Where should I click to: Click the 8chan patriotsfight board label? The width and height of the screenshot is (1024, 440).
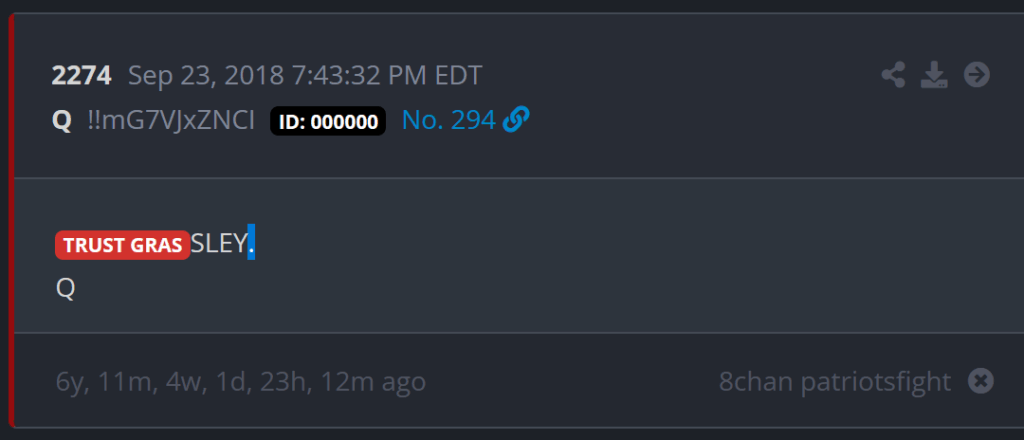point(835,381)
